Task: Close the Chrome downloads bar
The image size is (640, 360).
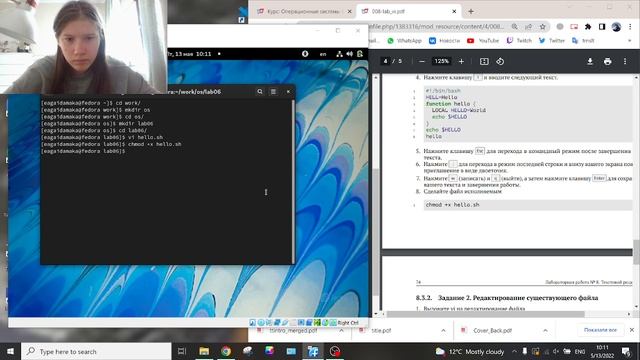Action: point(632,330)
